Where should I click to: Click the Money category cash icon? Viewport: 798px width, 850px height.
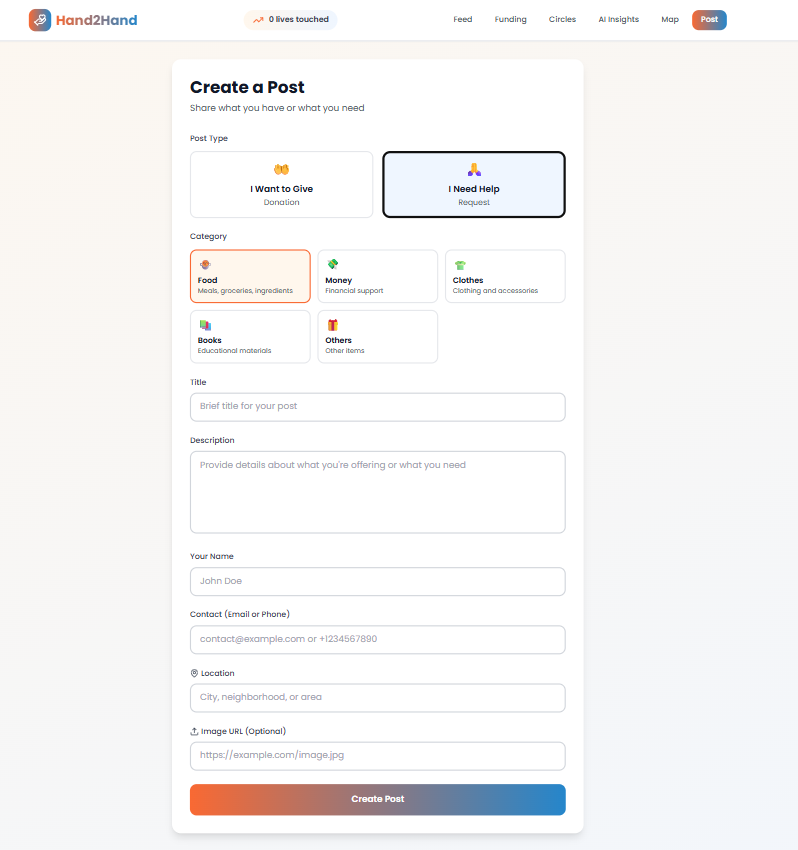pyautogui.click(x=332, y=265)
